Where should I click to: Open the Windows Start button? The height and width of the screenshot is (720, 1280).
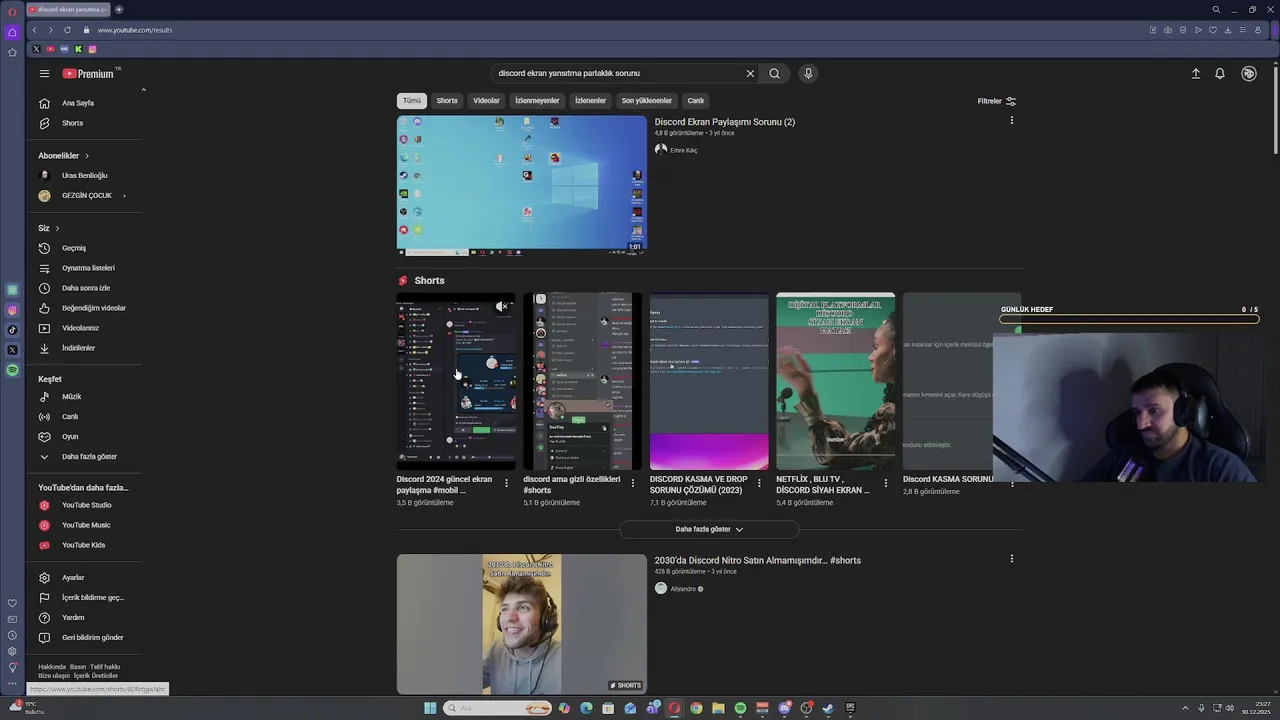click(430, 708)
